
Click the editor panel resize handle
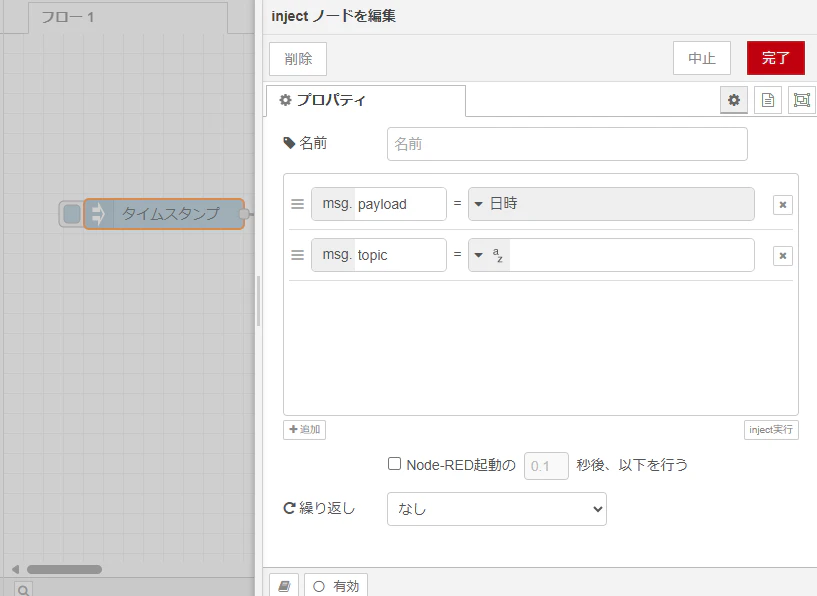coord(258,301)
